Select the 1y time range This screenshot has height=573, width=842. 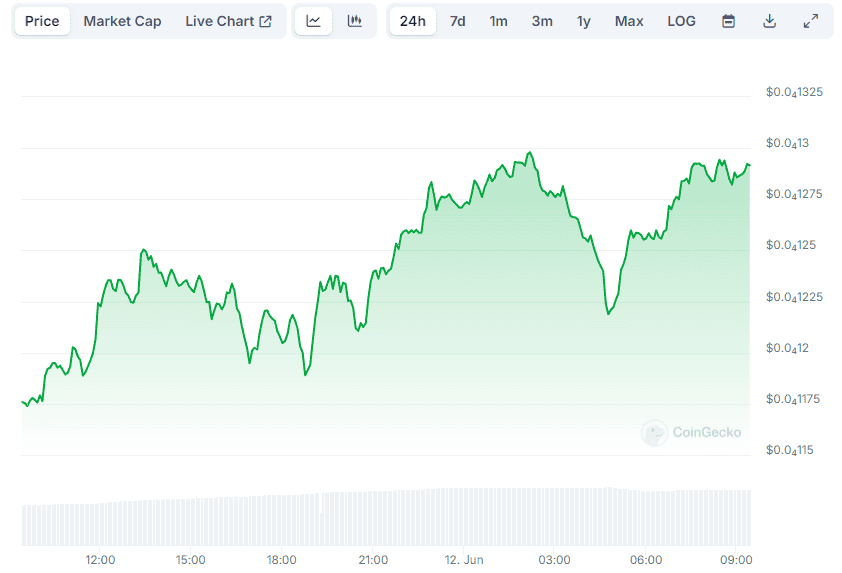(584, 21)
